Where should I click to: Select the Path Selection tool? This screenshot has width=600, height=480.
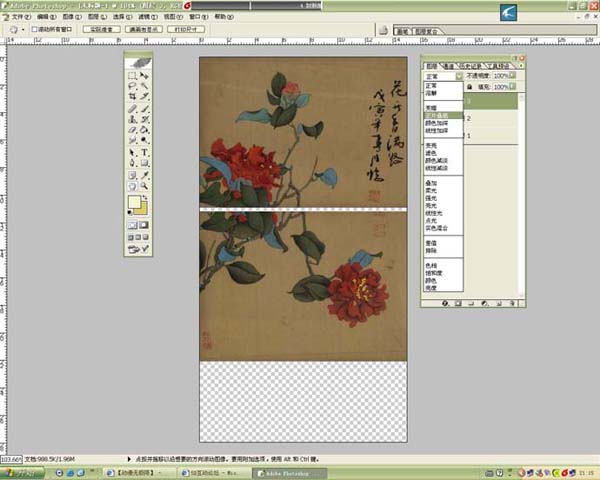132,153
